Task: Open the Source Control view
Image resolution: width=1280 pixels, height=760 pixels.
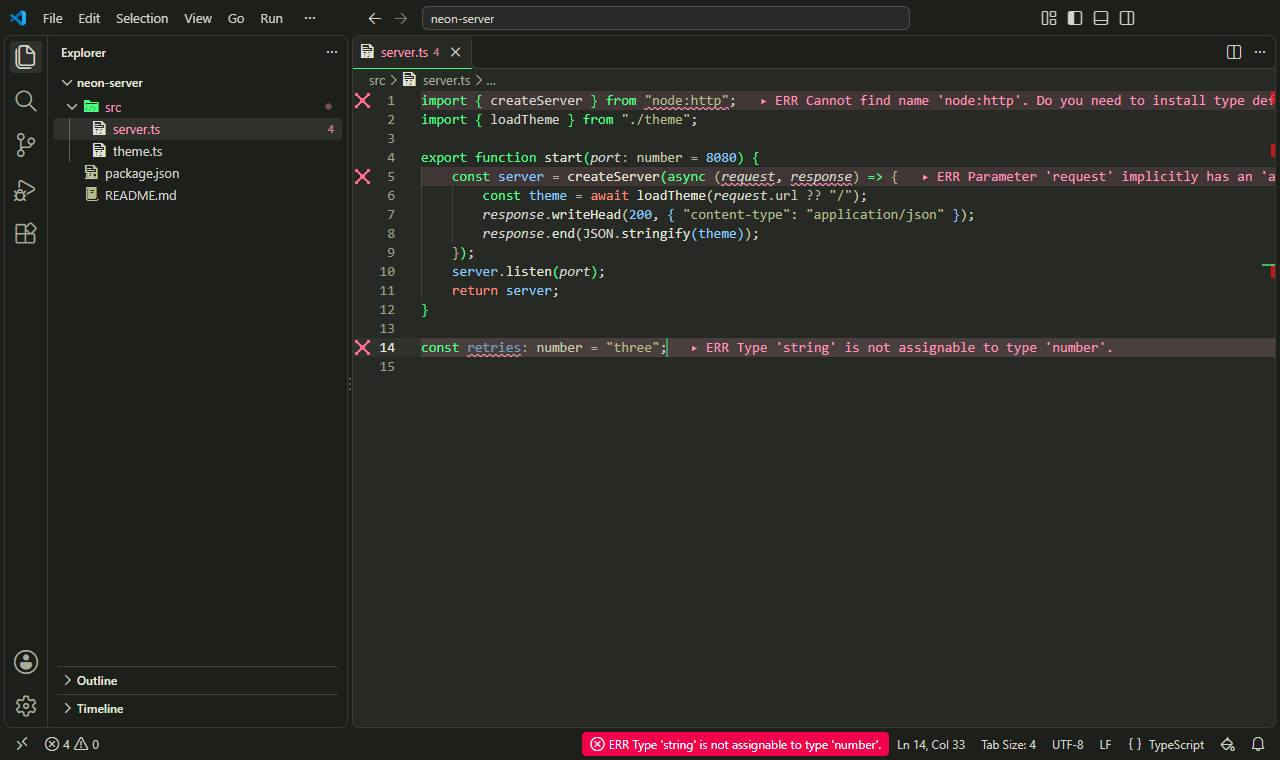Action: point(26,145)
